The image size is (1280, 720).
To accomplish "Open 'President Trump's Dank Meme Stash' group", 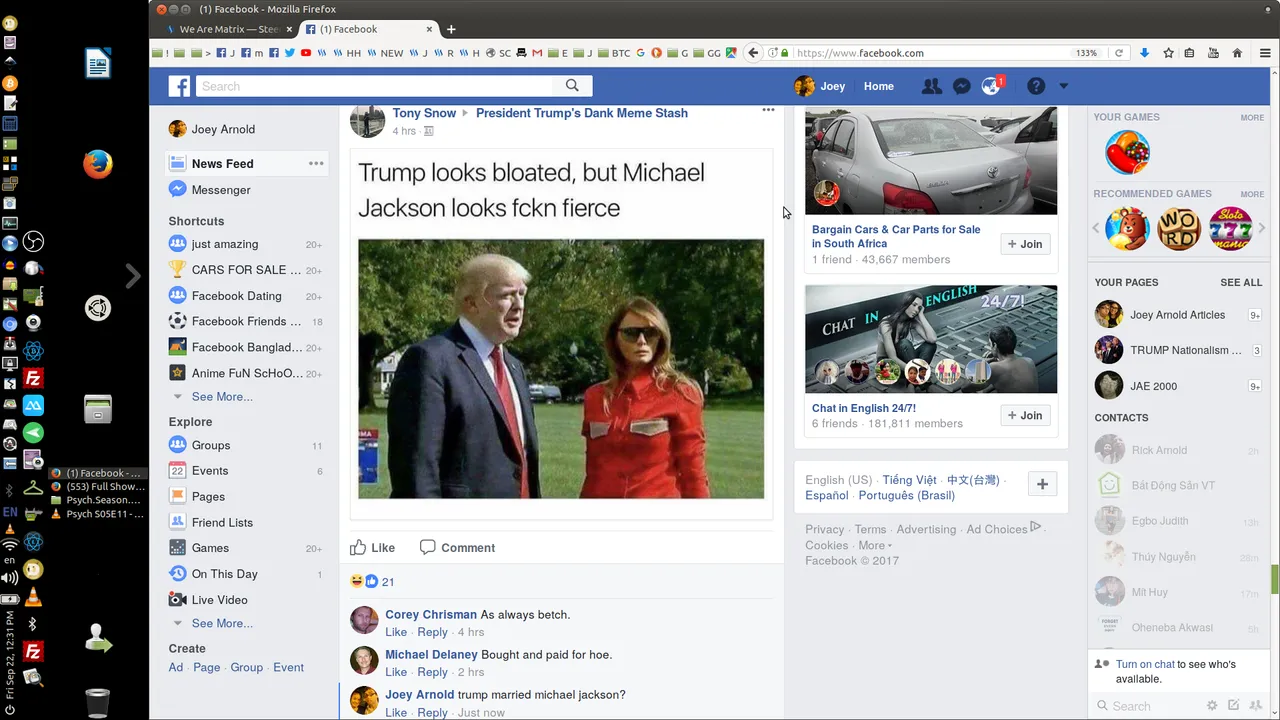I will click(582, 113).
